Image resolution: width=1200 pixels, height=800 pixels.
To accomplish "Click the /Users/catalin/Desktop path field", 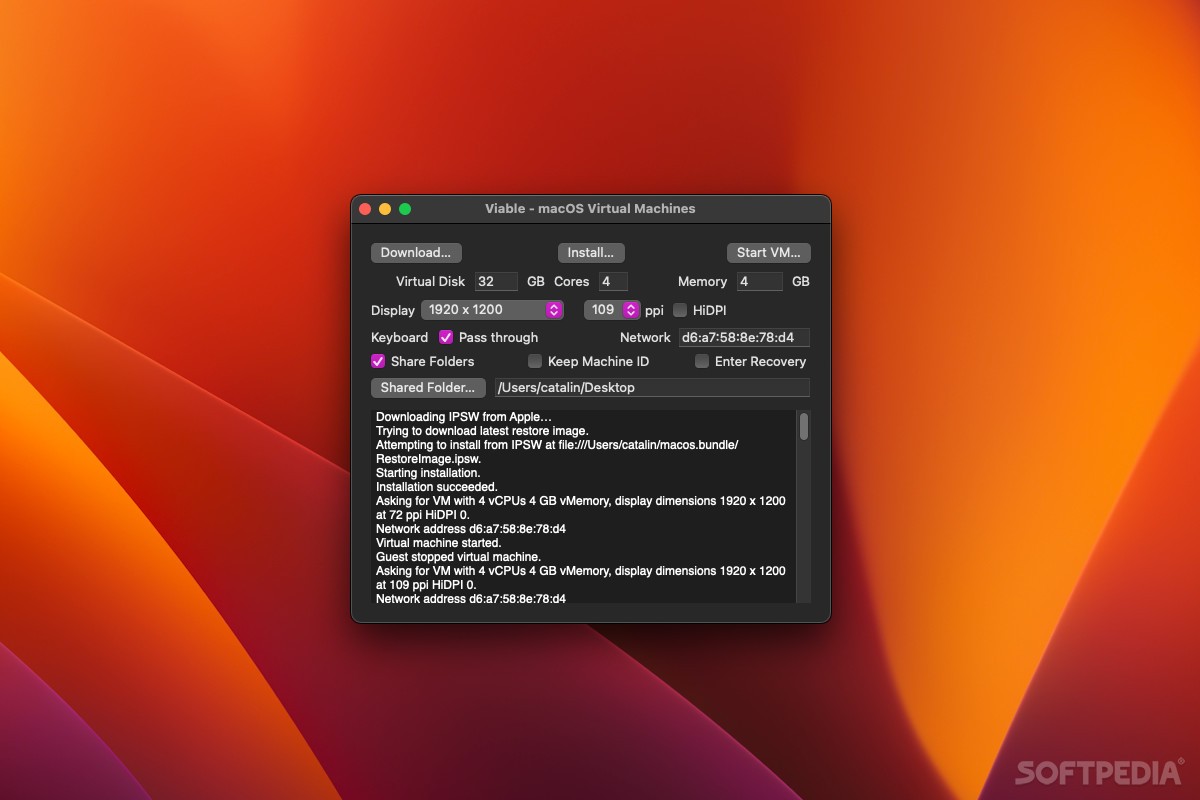I will point(652,387).
